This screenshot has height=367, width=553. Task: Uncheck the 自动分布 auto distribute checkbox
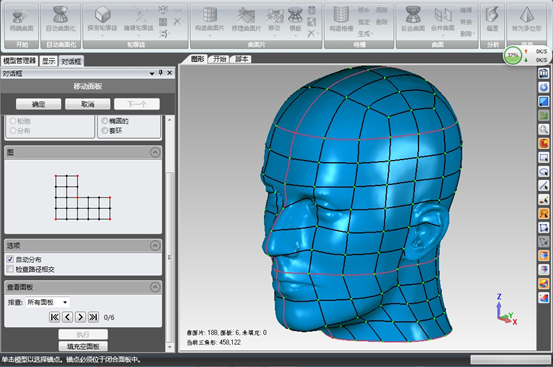[x=10, y=259]
